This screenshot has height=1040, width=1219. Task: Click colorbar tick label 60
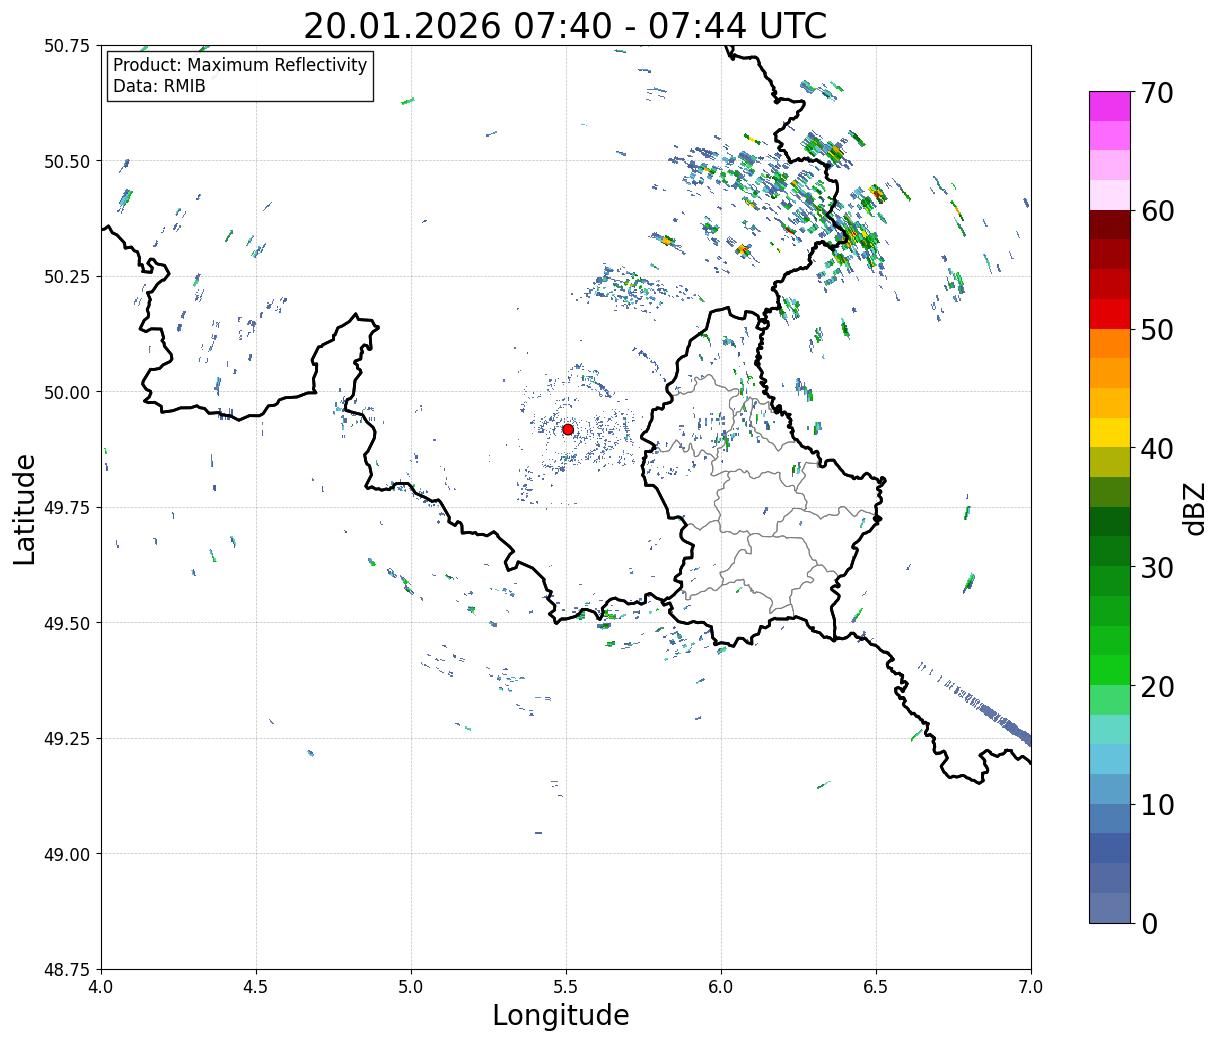click(x=1157, y=211)
